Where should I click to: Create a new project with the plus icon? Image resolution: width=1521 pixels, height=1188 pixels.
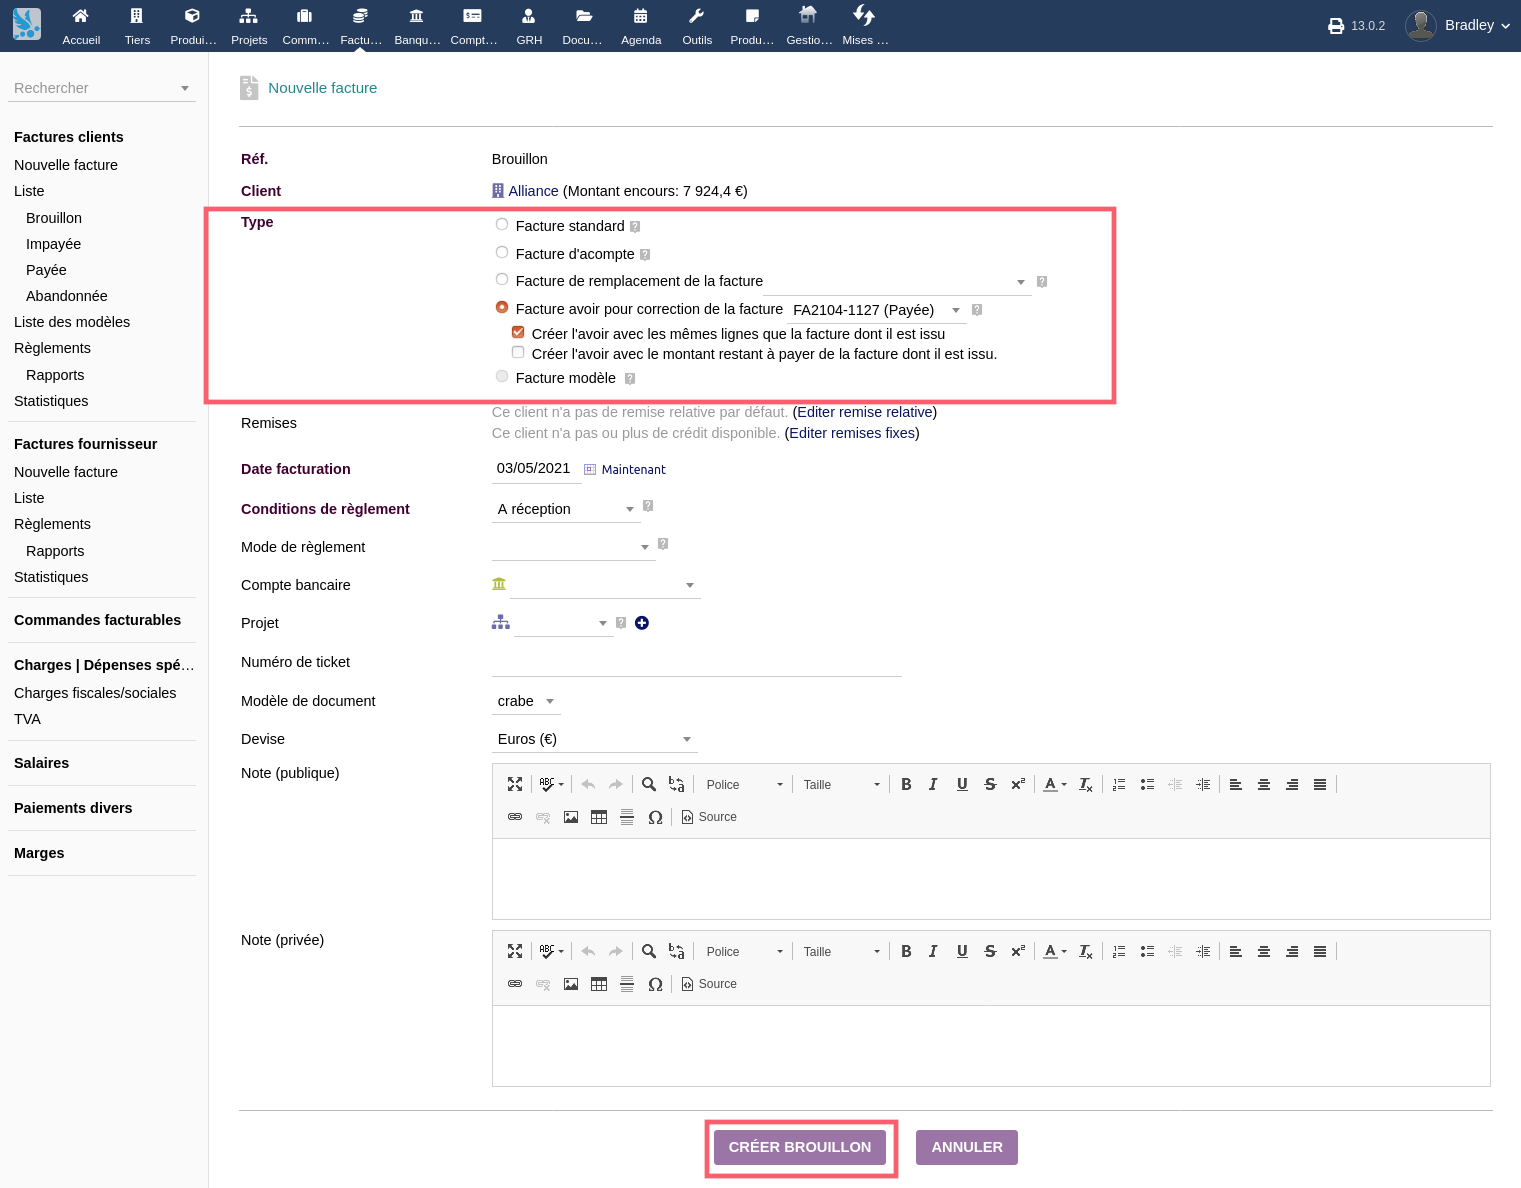click(x=642, y=622)
